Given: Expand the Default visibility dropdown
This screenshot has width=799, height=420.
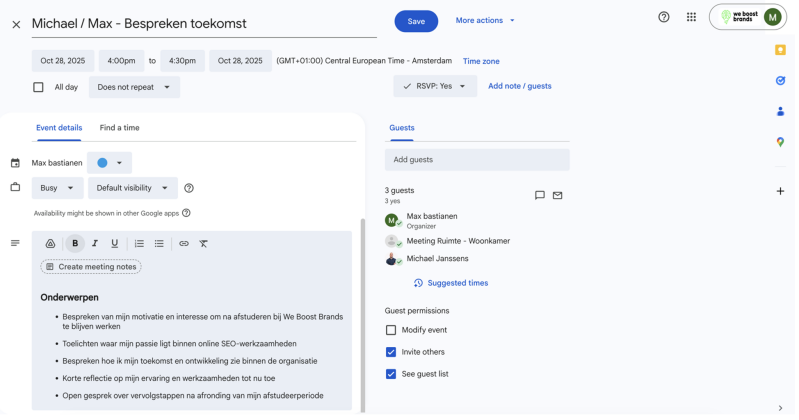Looking at the screenshot, I should pos(132,188).
